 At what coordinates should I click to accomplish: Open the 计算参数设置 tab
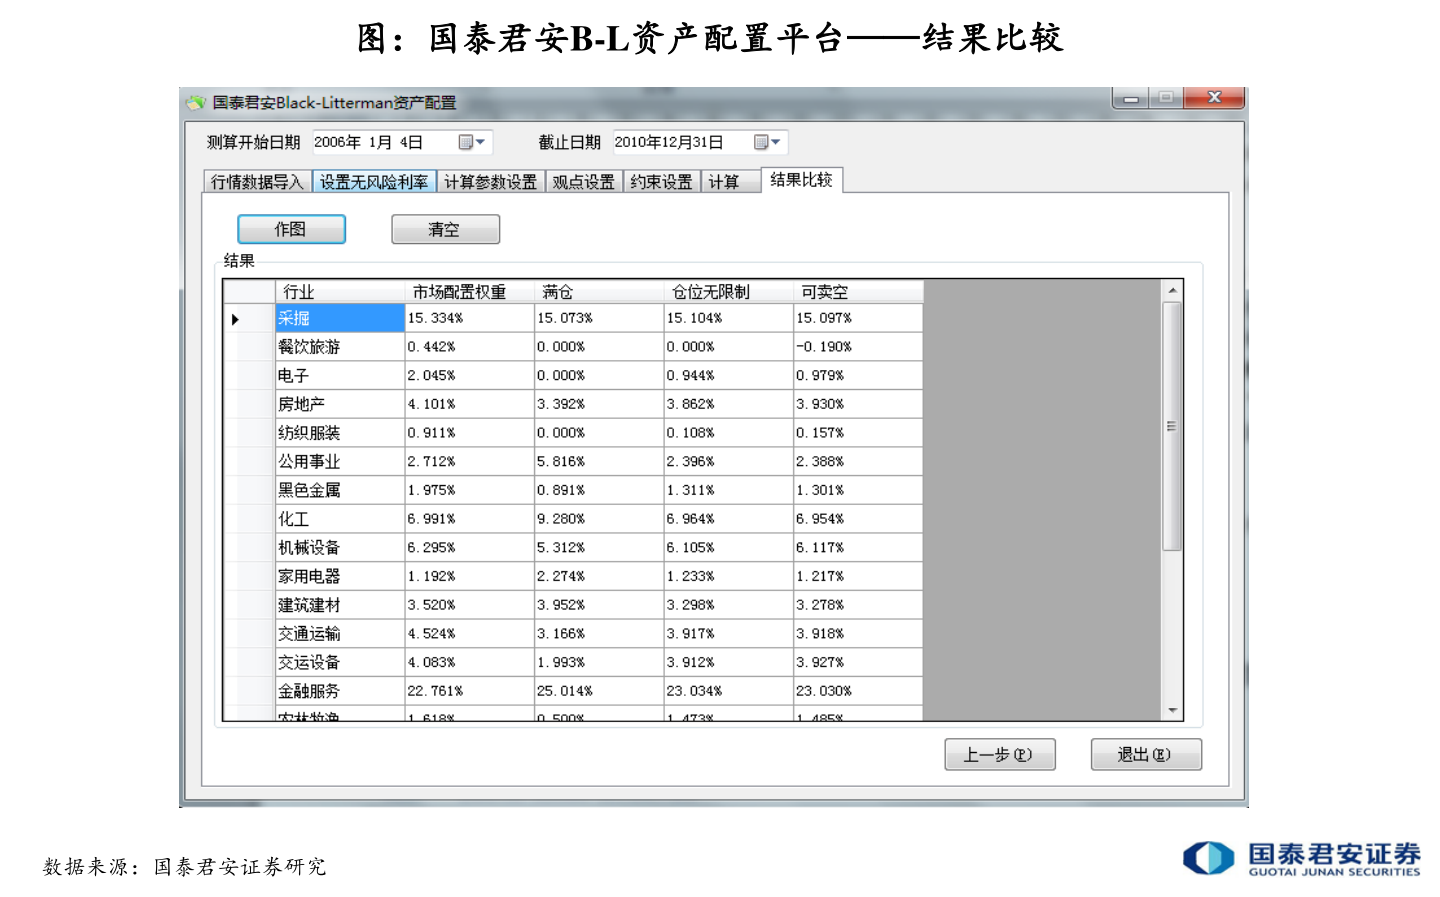[x=490, y=182]
